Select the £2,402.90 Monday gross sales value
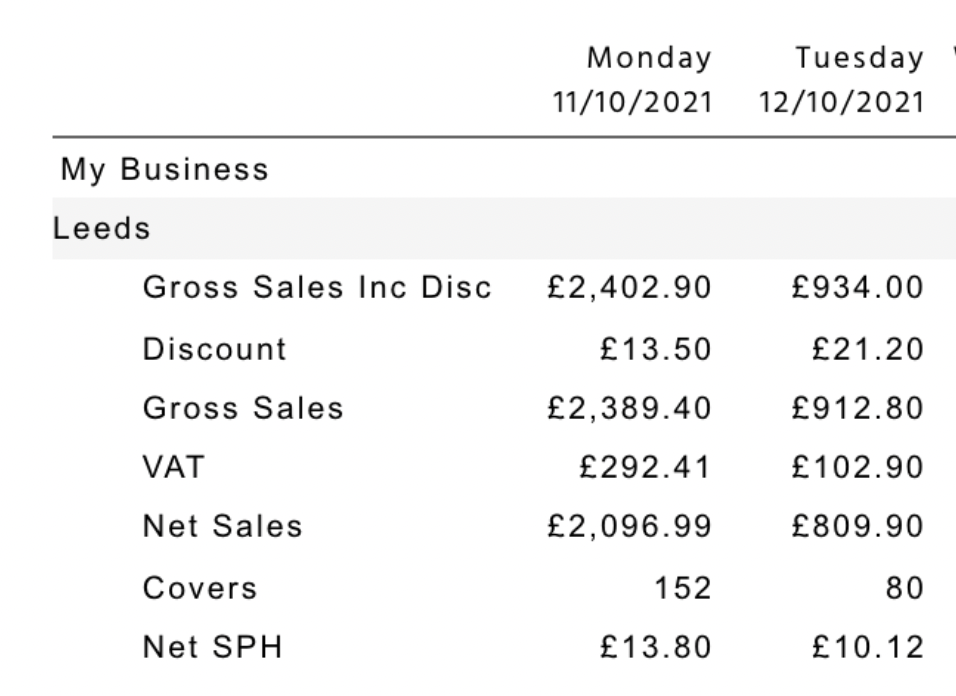The image size is (956, 696). tap(628, 288)
